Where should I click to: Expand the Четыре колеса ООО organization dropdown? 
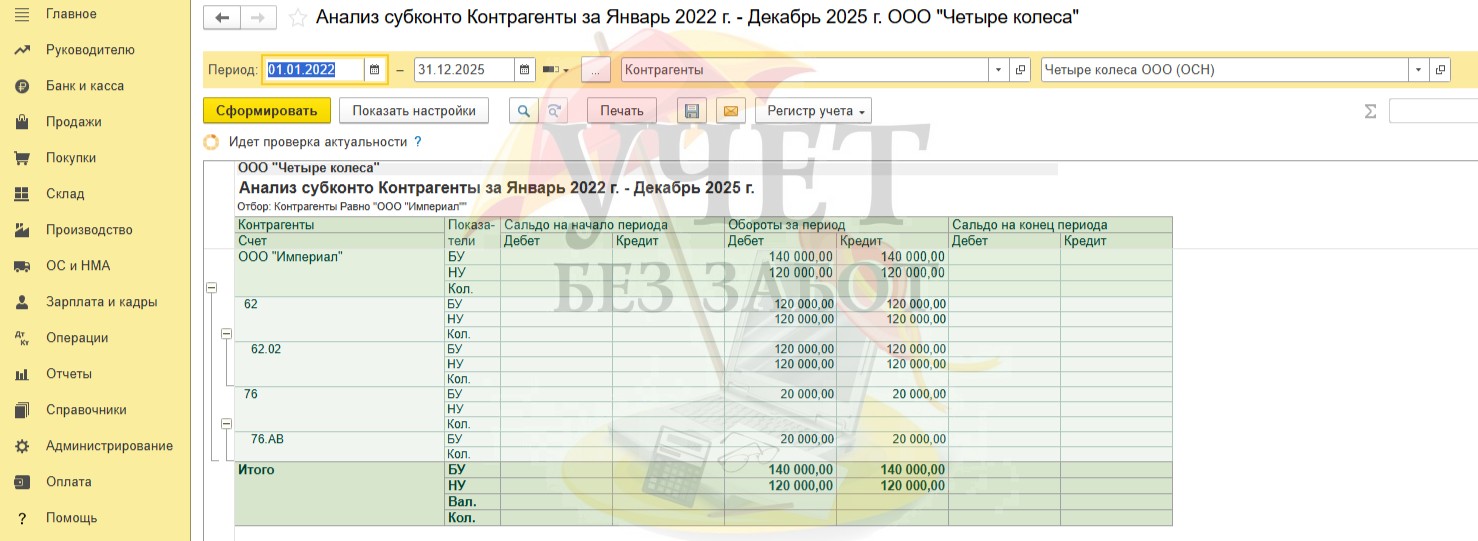(x=1418, y=70)
